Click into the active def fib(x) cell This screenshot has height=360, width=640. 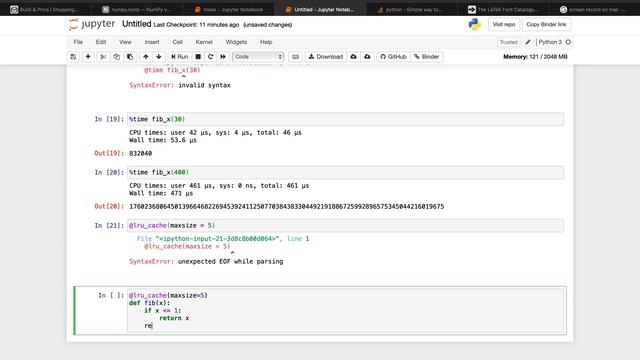(x=345, y=310)
